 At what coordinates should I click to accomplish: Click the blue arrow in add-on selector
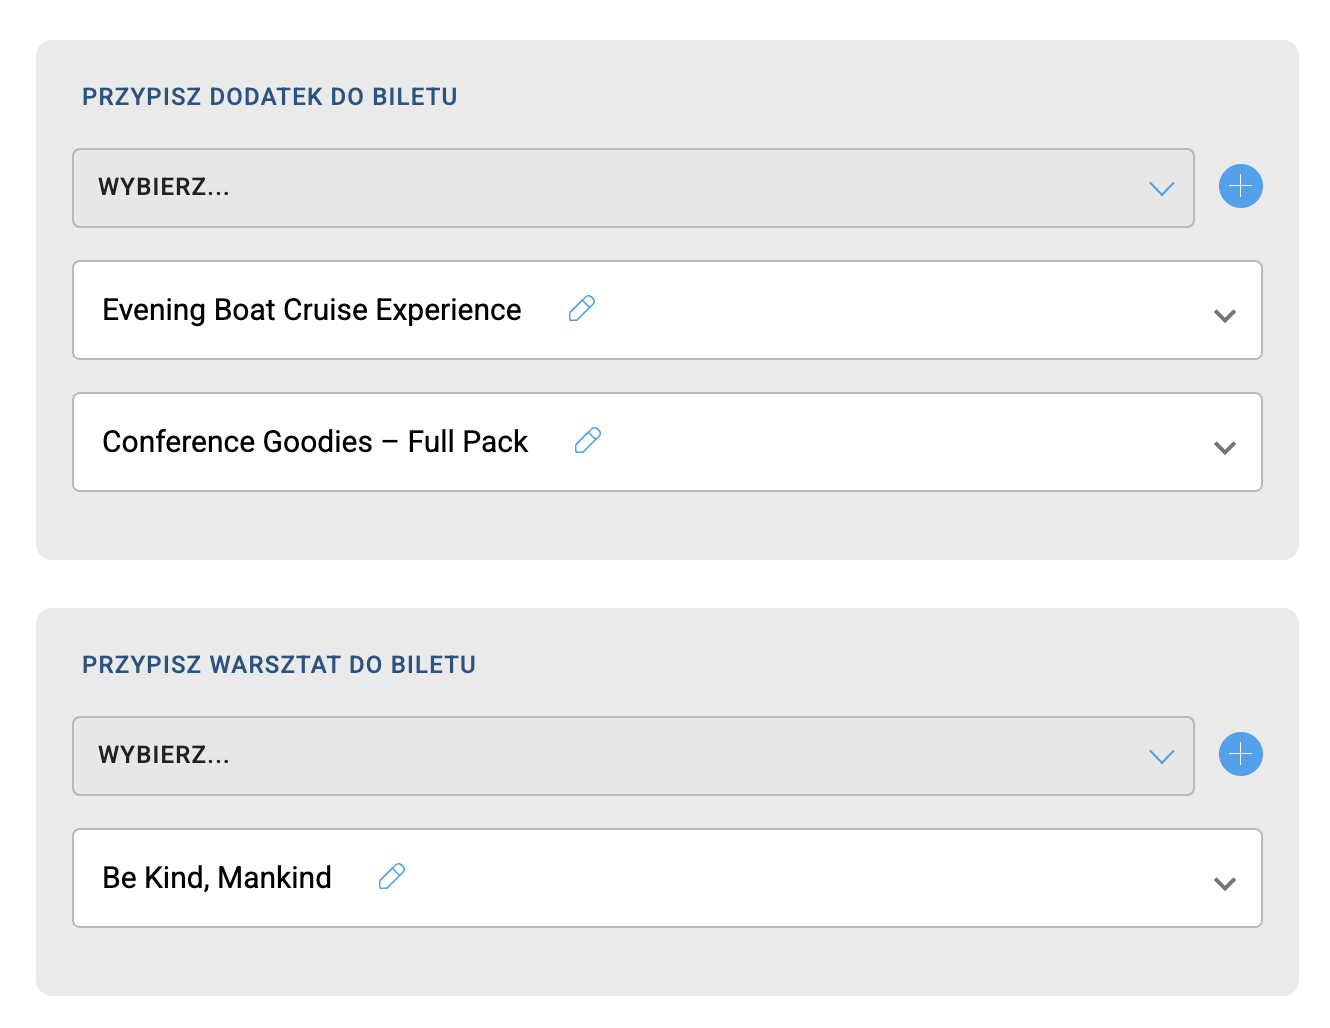1161,189
